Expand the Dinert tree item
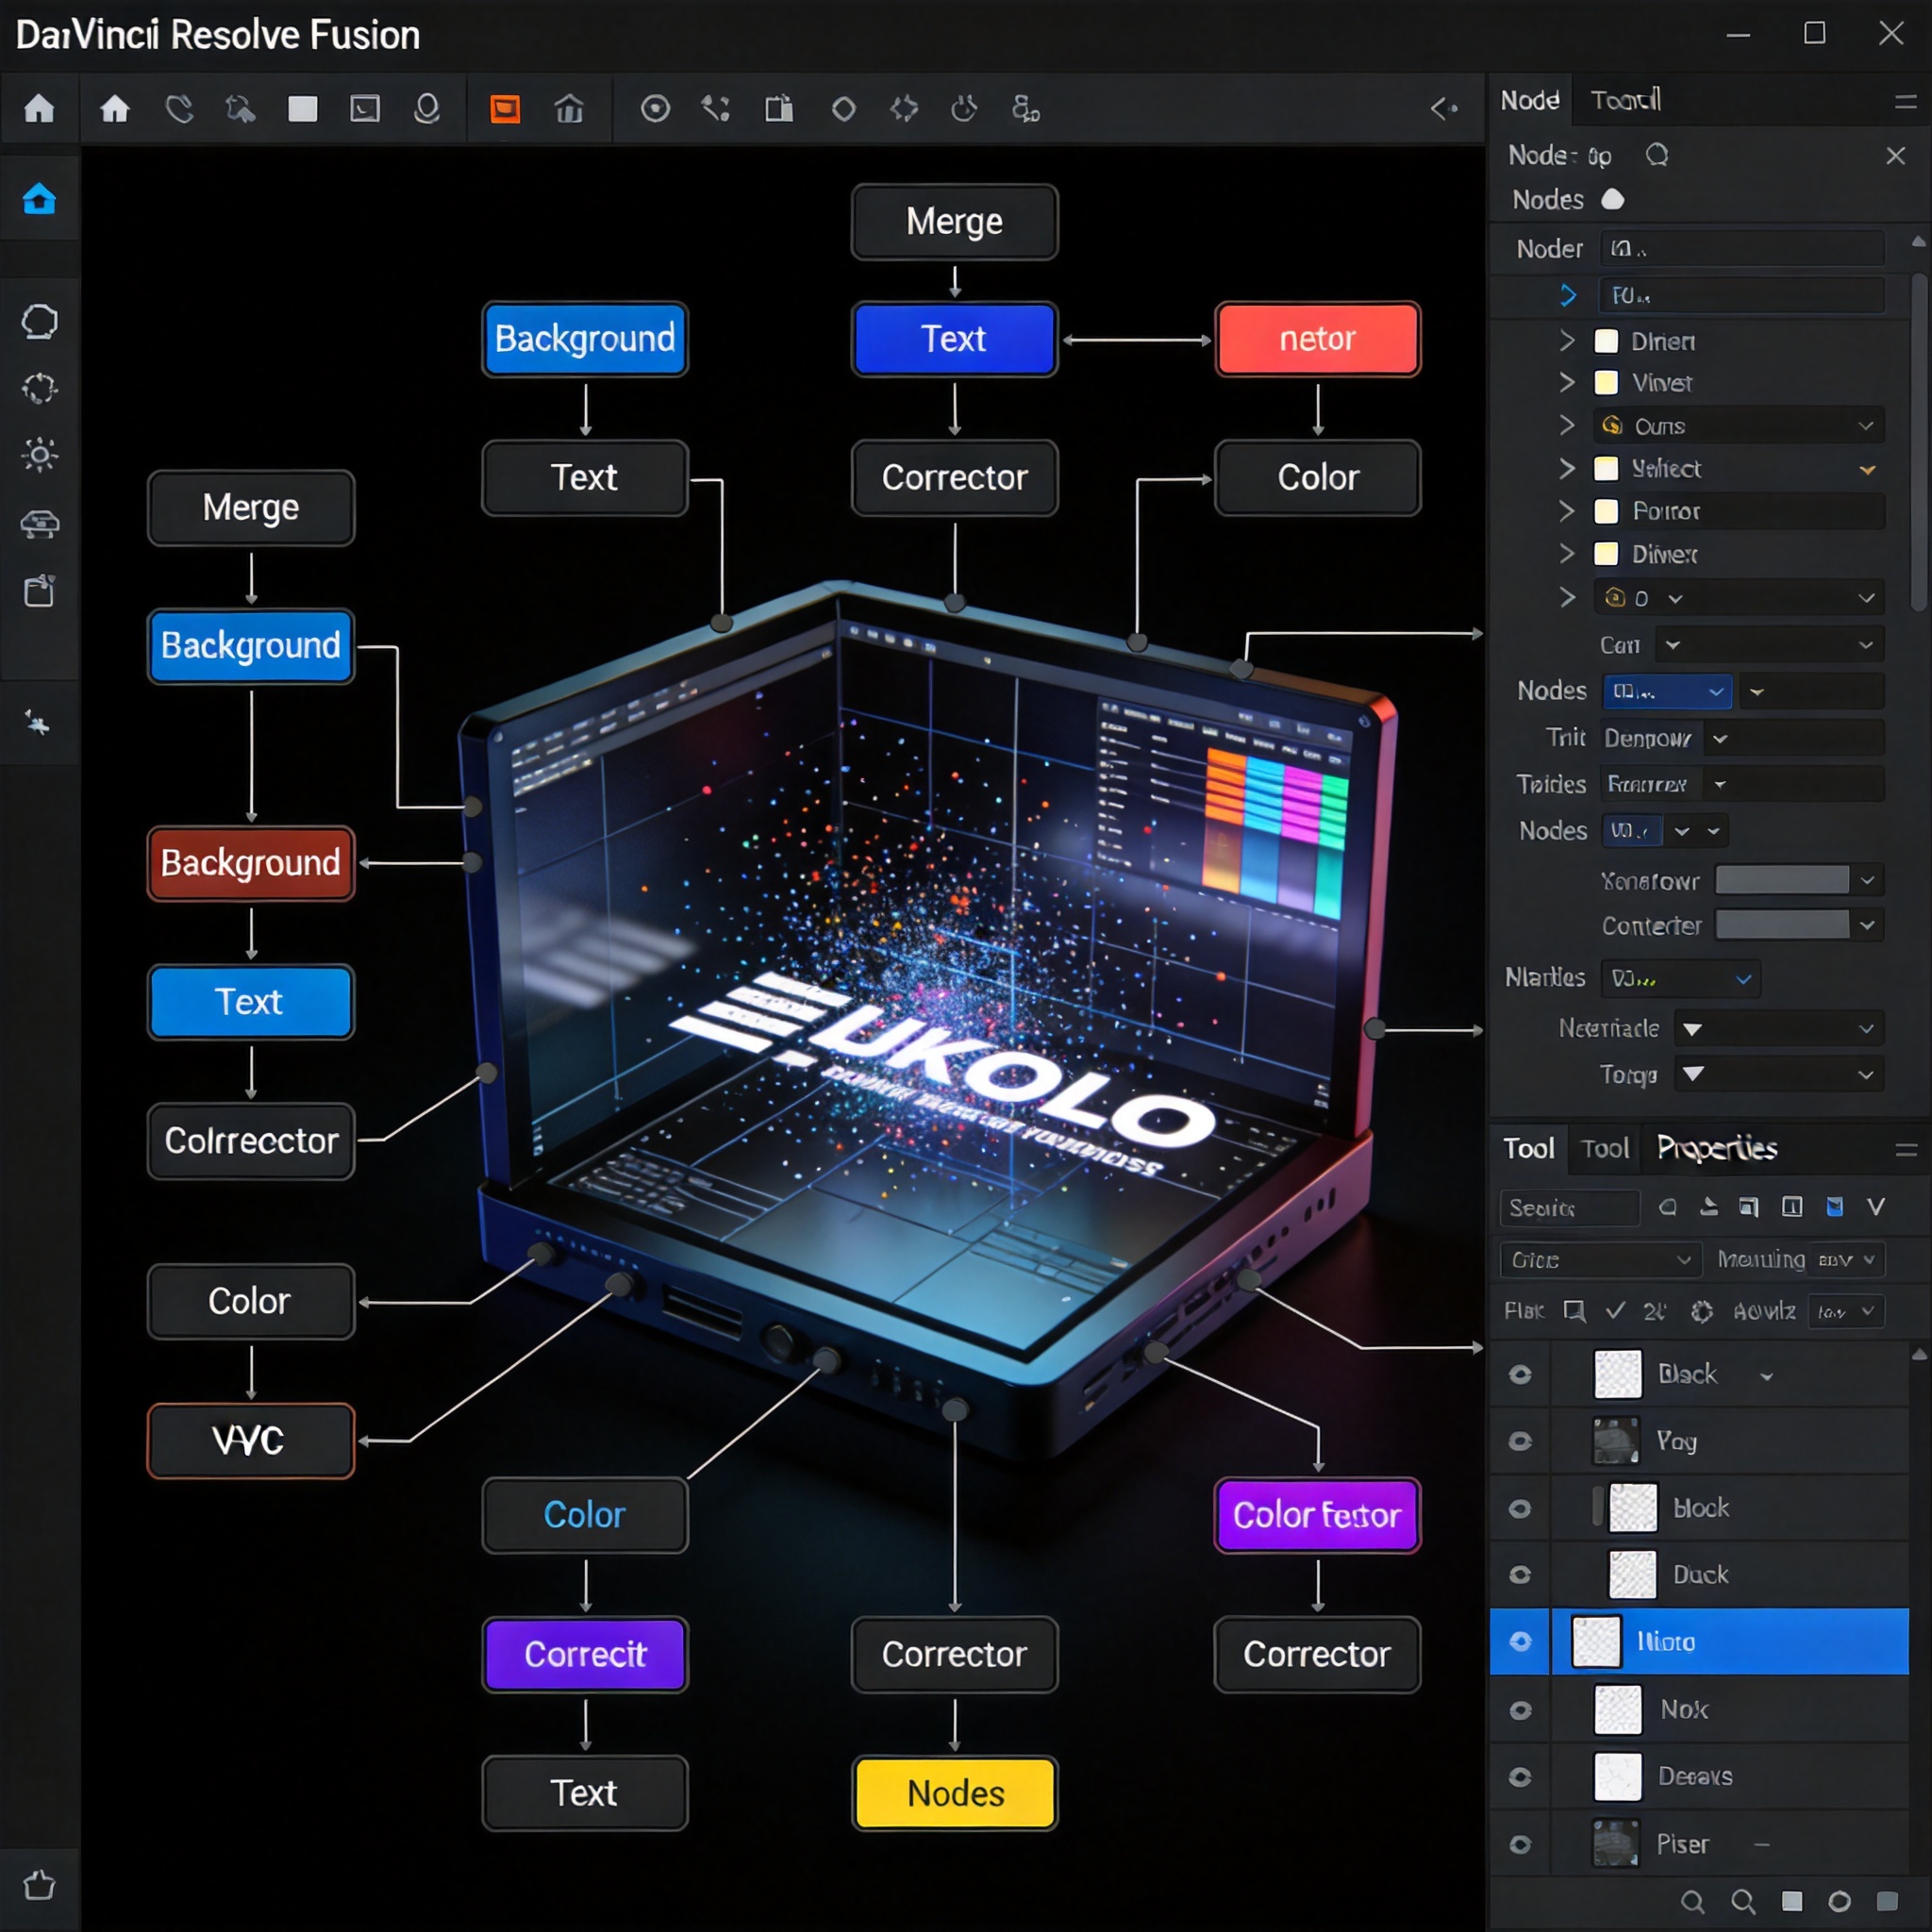1932x1932 pixels. 1567,341
